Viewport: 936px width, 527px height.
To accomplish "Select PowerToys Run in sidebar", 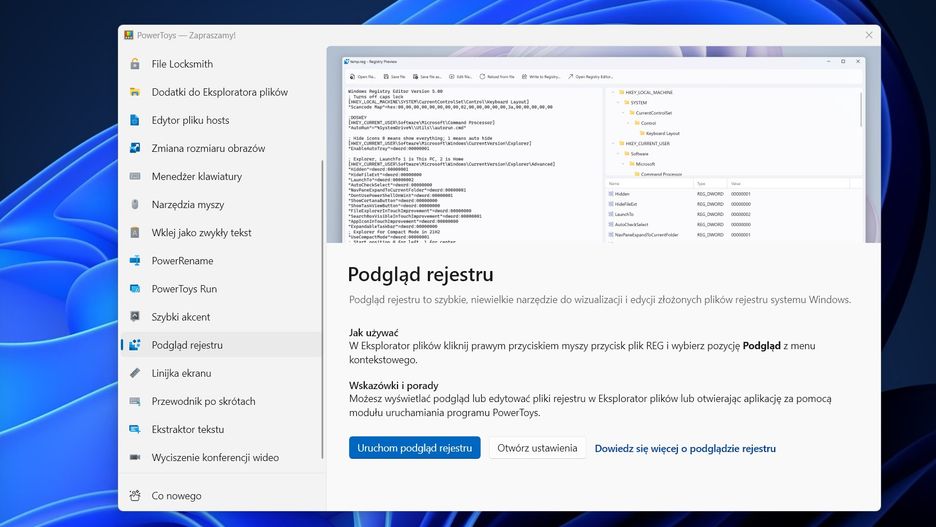I will coord(221,288).
